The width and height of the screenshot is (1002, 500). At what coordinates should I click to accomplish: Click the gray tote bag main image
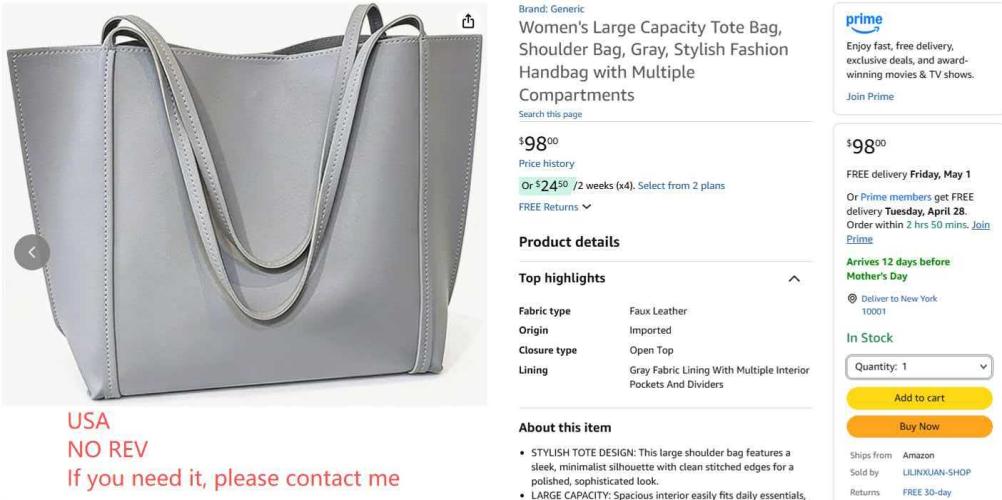click(x=244, y=203)
